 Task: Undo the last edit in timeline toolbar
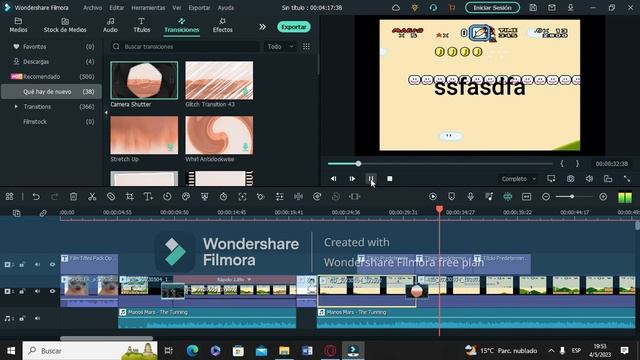coord(36,197)
